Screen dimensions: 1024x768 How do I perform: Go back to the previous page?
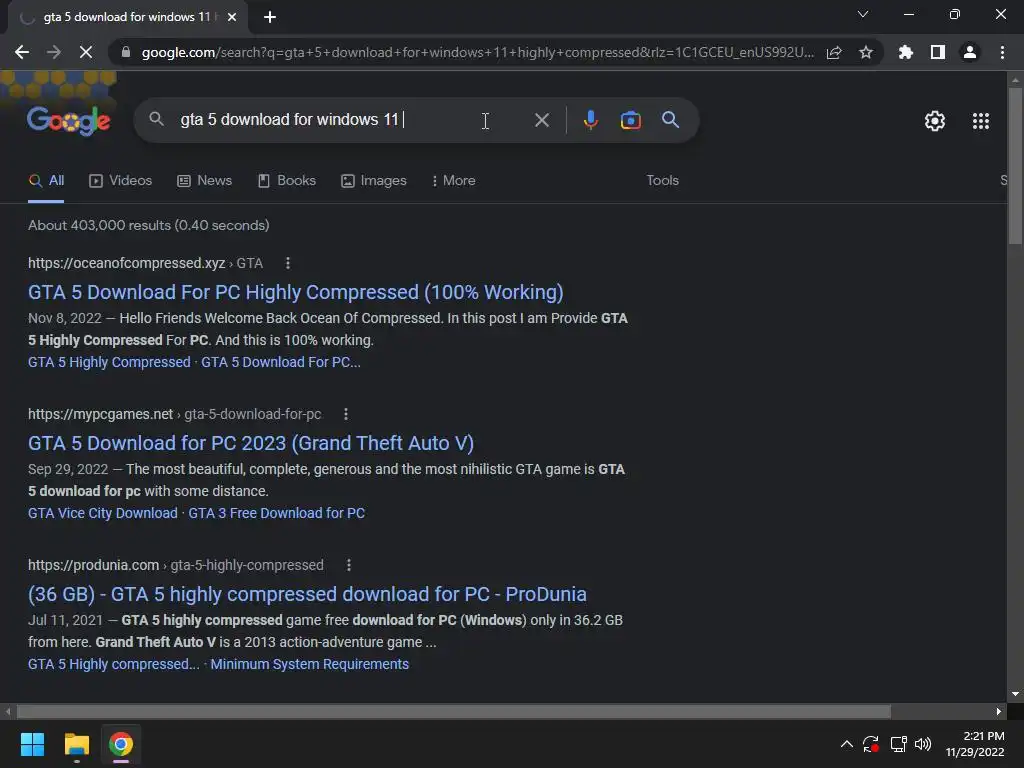(22, 52)
